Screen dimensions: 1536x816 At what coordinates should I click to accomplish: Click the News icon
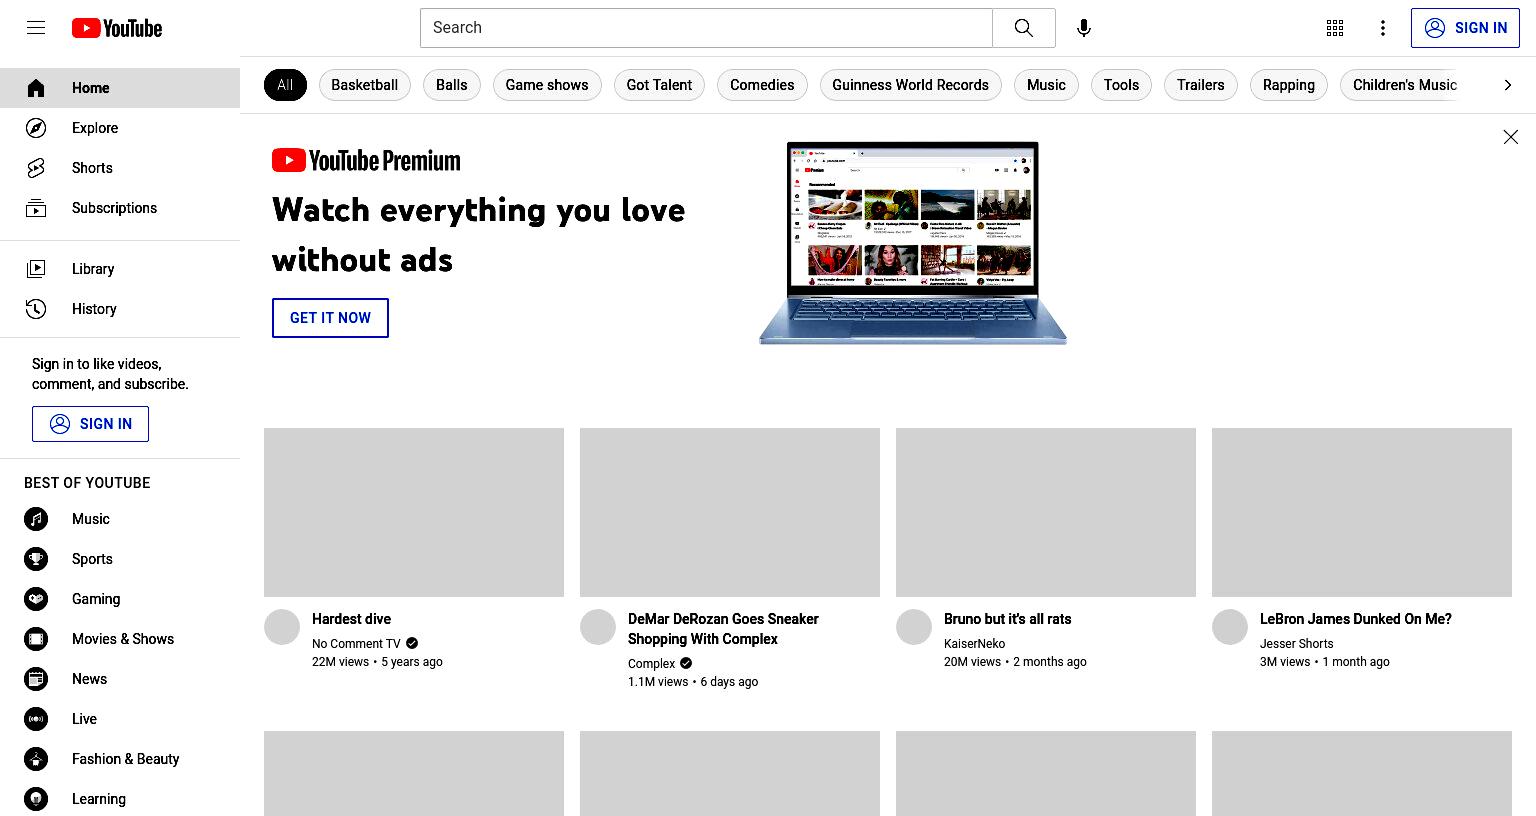[36, 679]
